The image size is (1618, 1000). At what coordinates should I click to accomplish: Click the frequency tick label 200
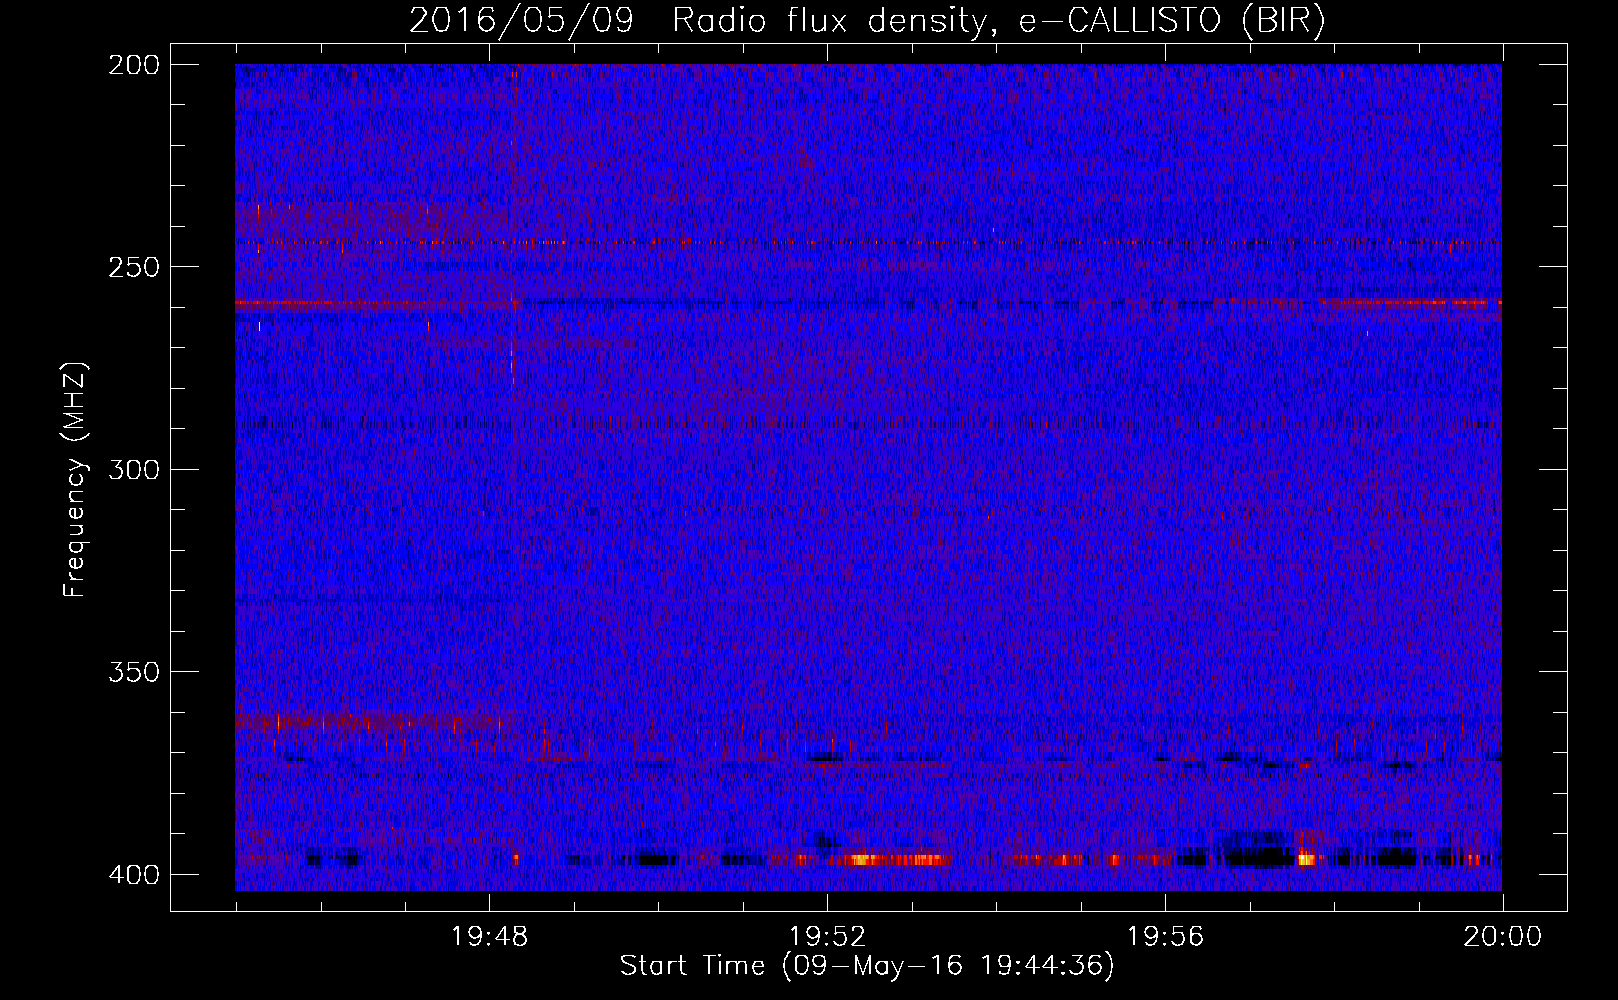click(x=134, y=65)
